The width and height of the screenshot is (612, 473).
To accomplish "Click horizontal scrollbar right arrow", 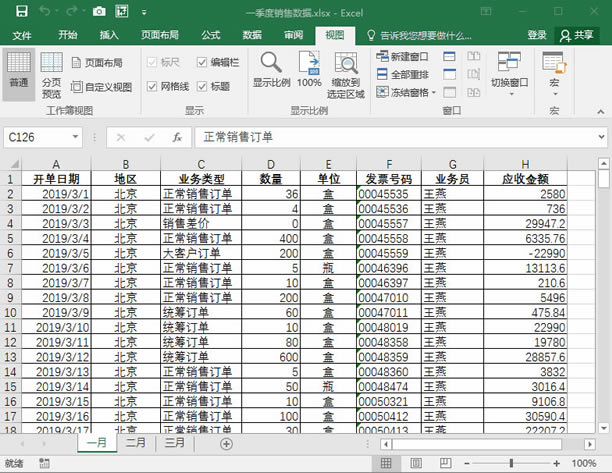I will click(x=590, y=444).
